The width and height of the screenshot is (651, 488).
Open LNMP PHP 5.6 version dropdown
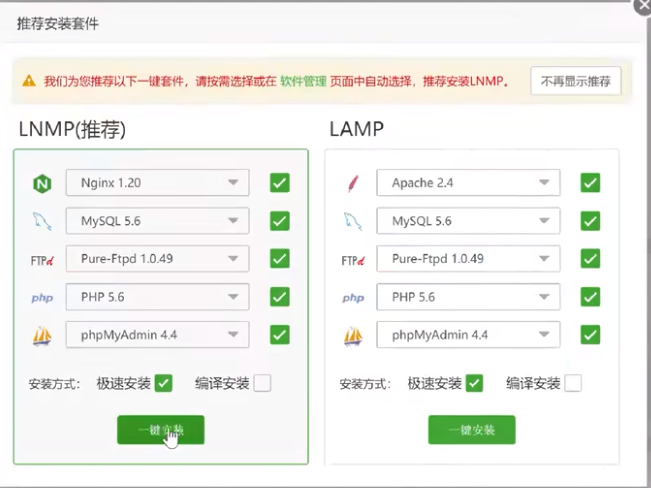click(x=157, y=297)
